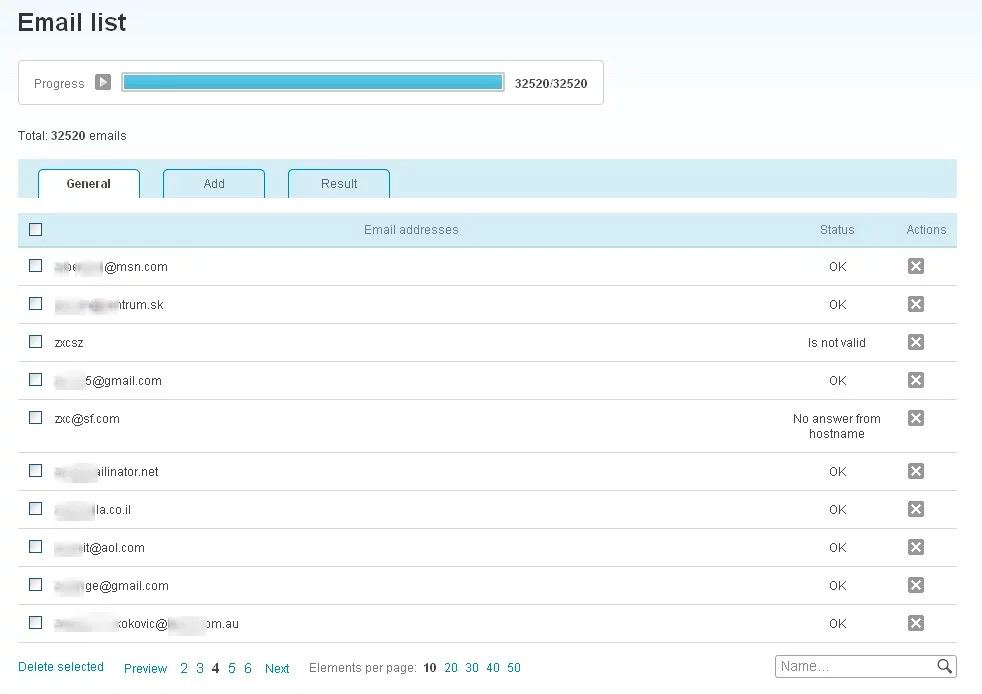Image resolution: width=982 pixels, height=694 pixels.
Task: Show 20 elements per page
Action: pos(451,668)
